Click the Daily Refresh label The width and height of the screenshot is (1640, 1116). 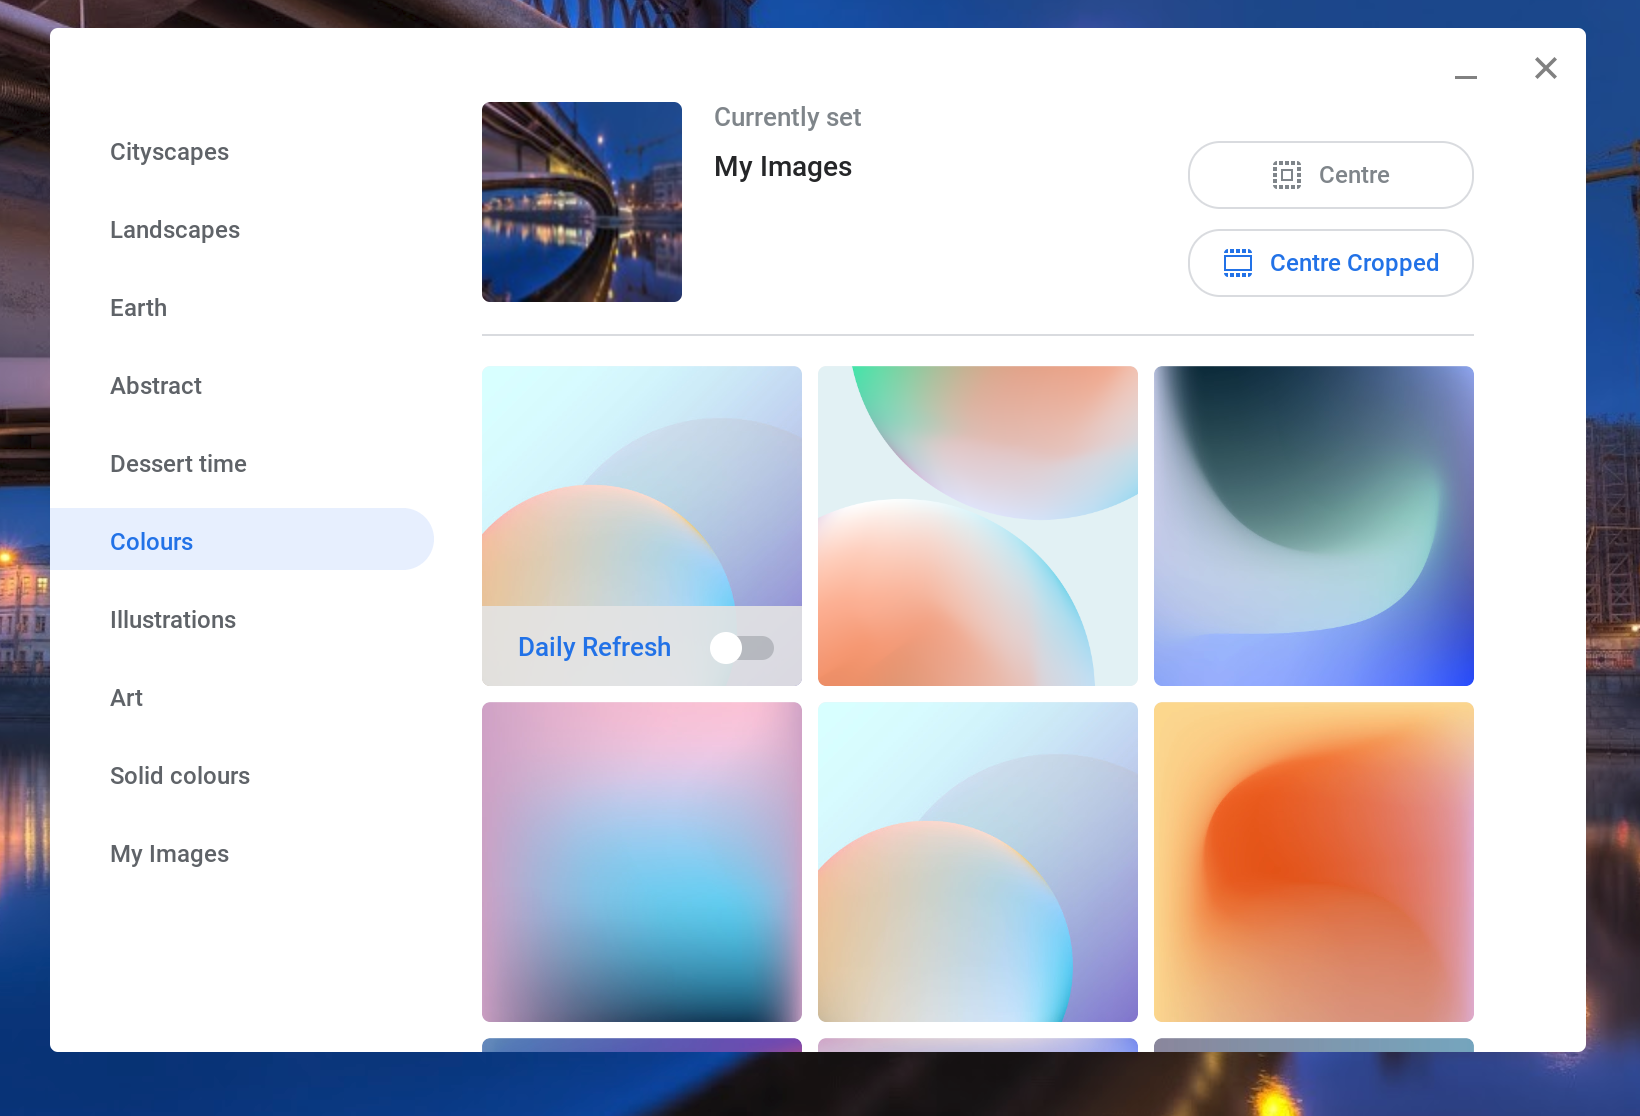(594, 647)
